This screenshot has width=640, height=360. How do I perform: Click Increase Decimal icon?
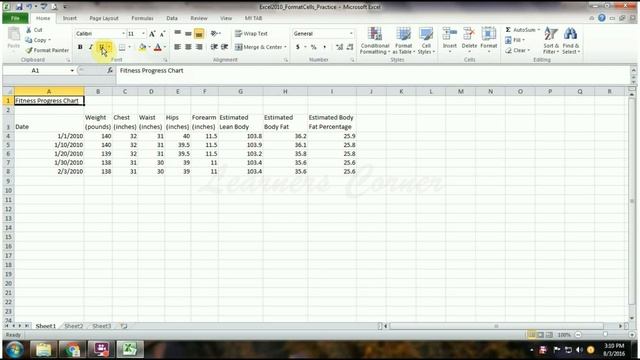(x=339, y=47)
